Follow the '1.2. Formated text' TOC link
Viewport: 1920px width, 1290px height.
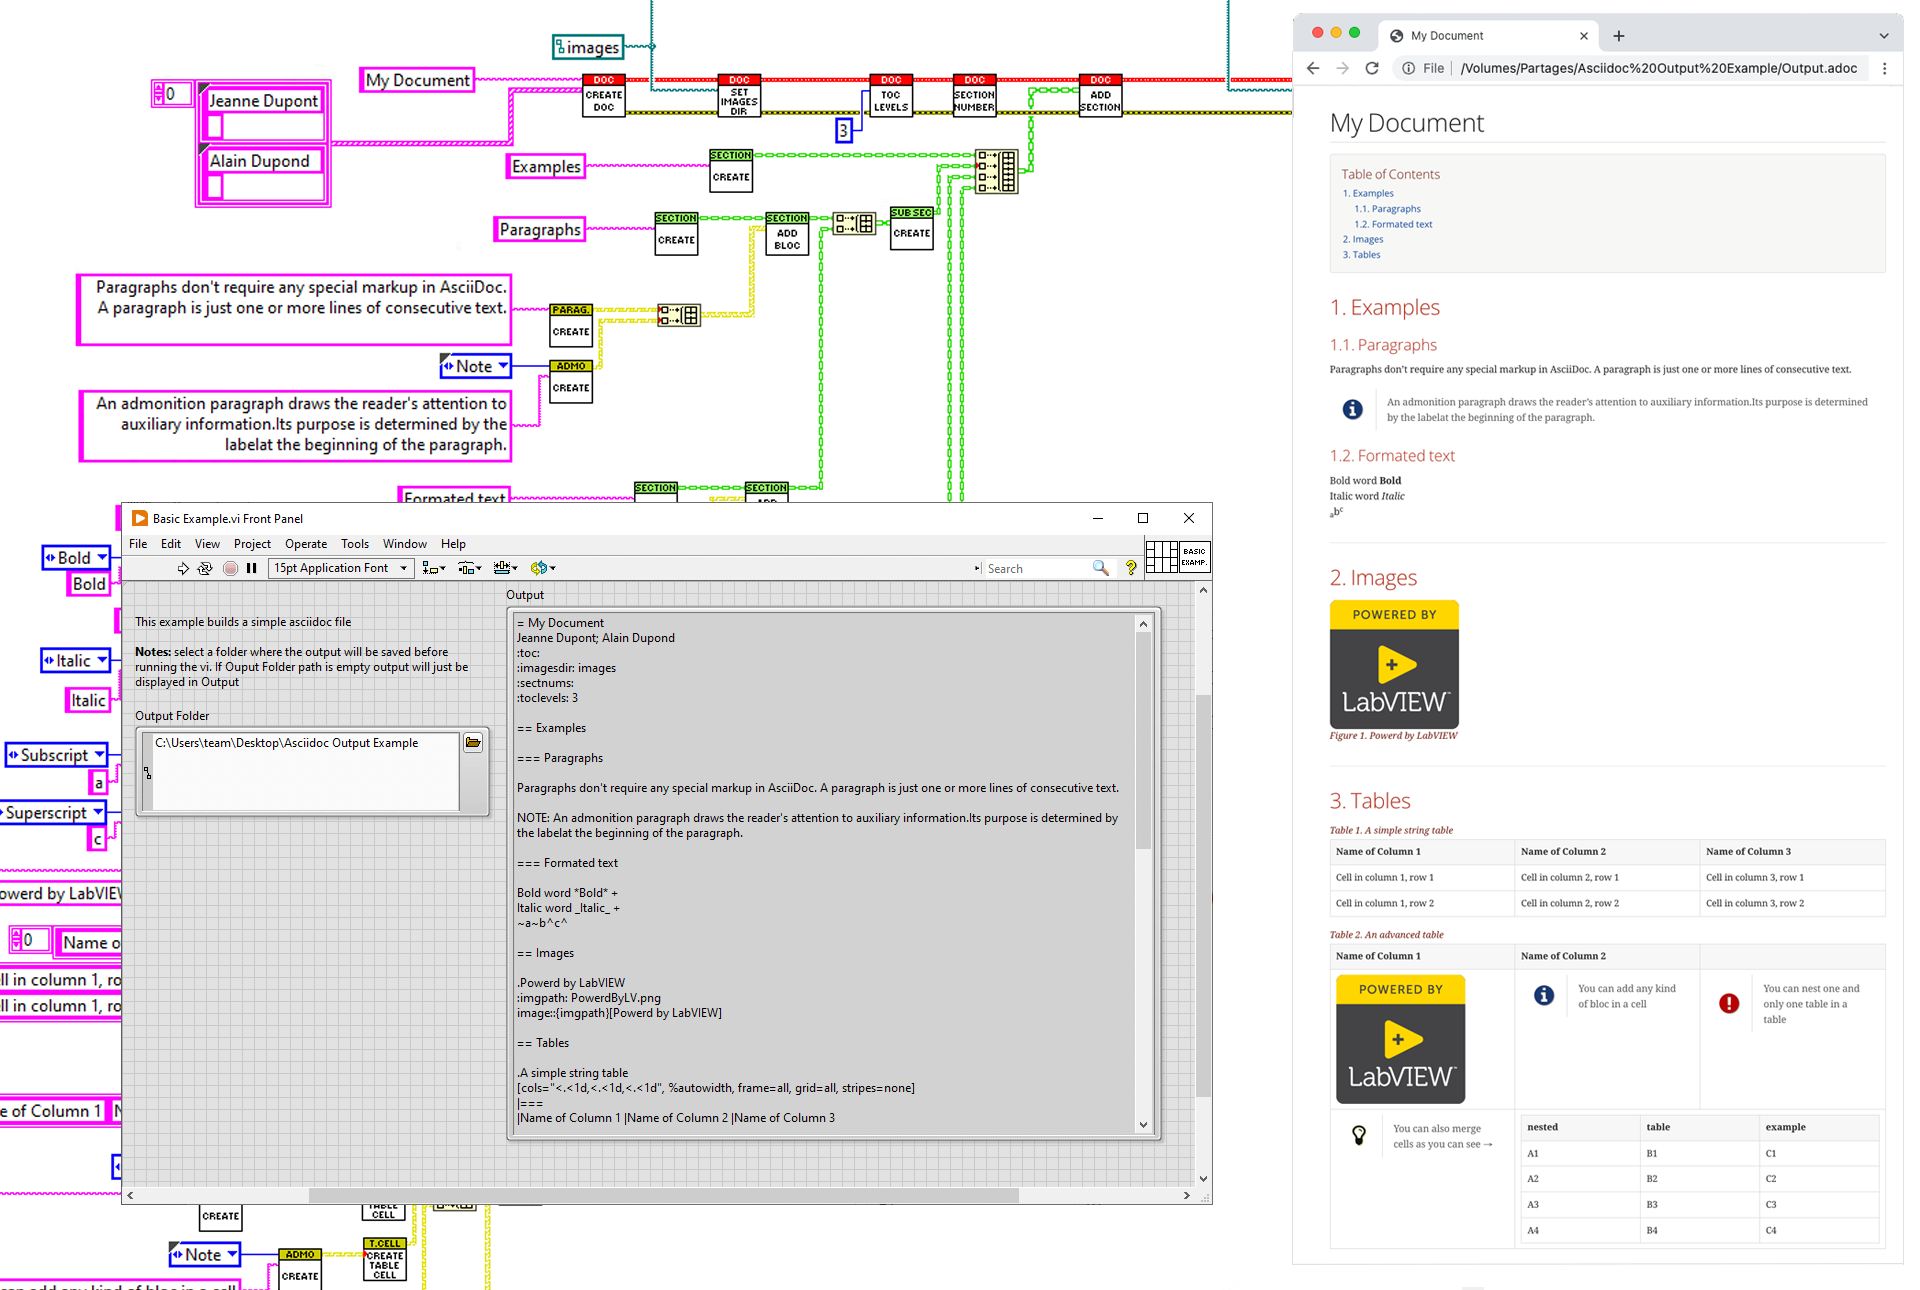click(x=1393, y=223)
